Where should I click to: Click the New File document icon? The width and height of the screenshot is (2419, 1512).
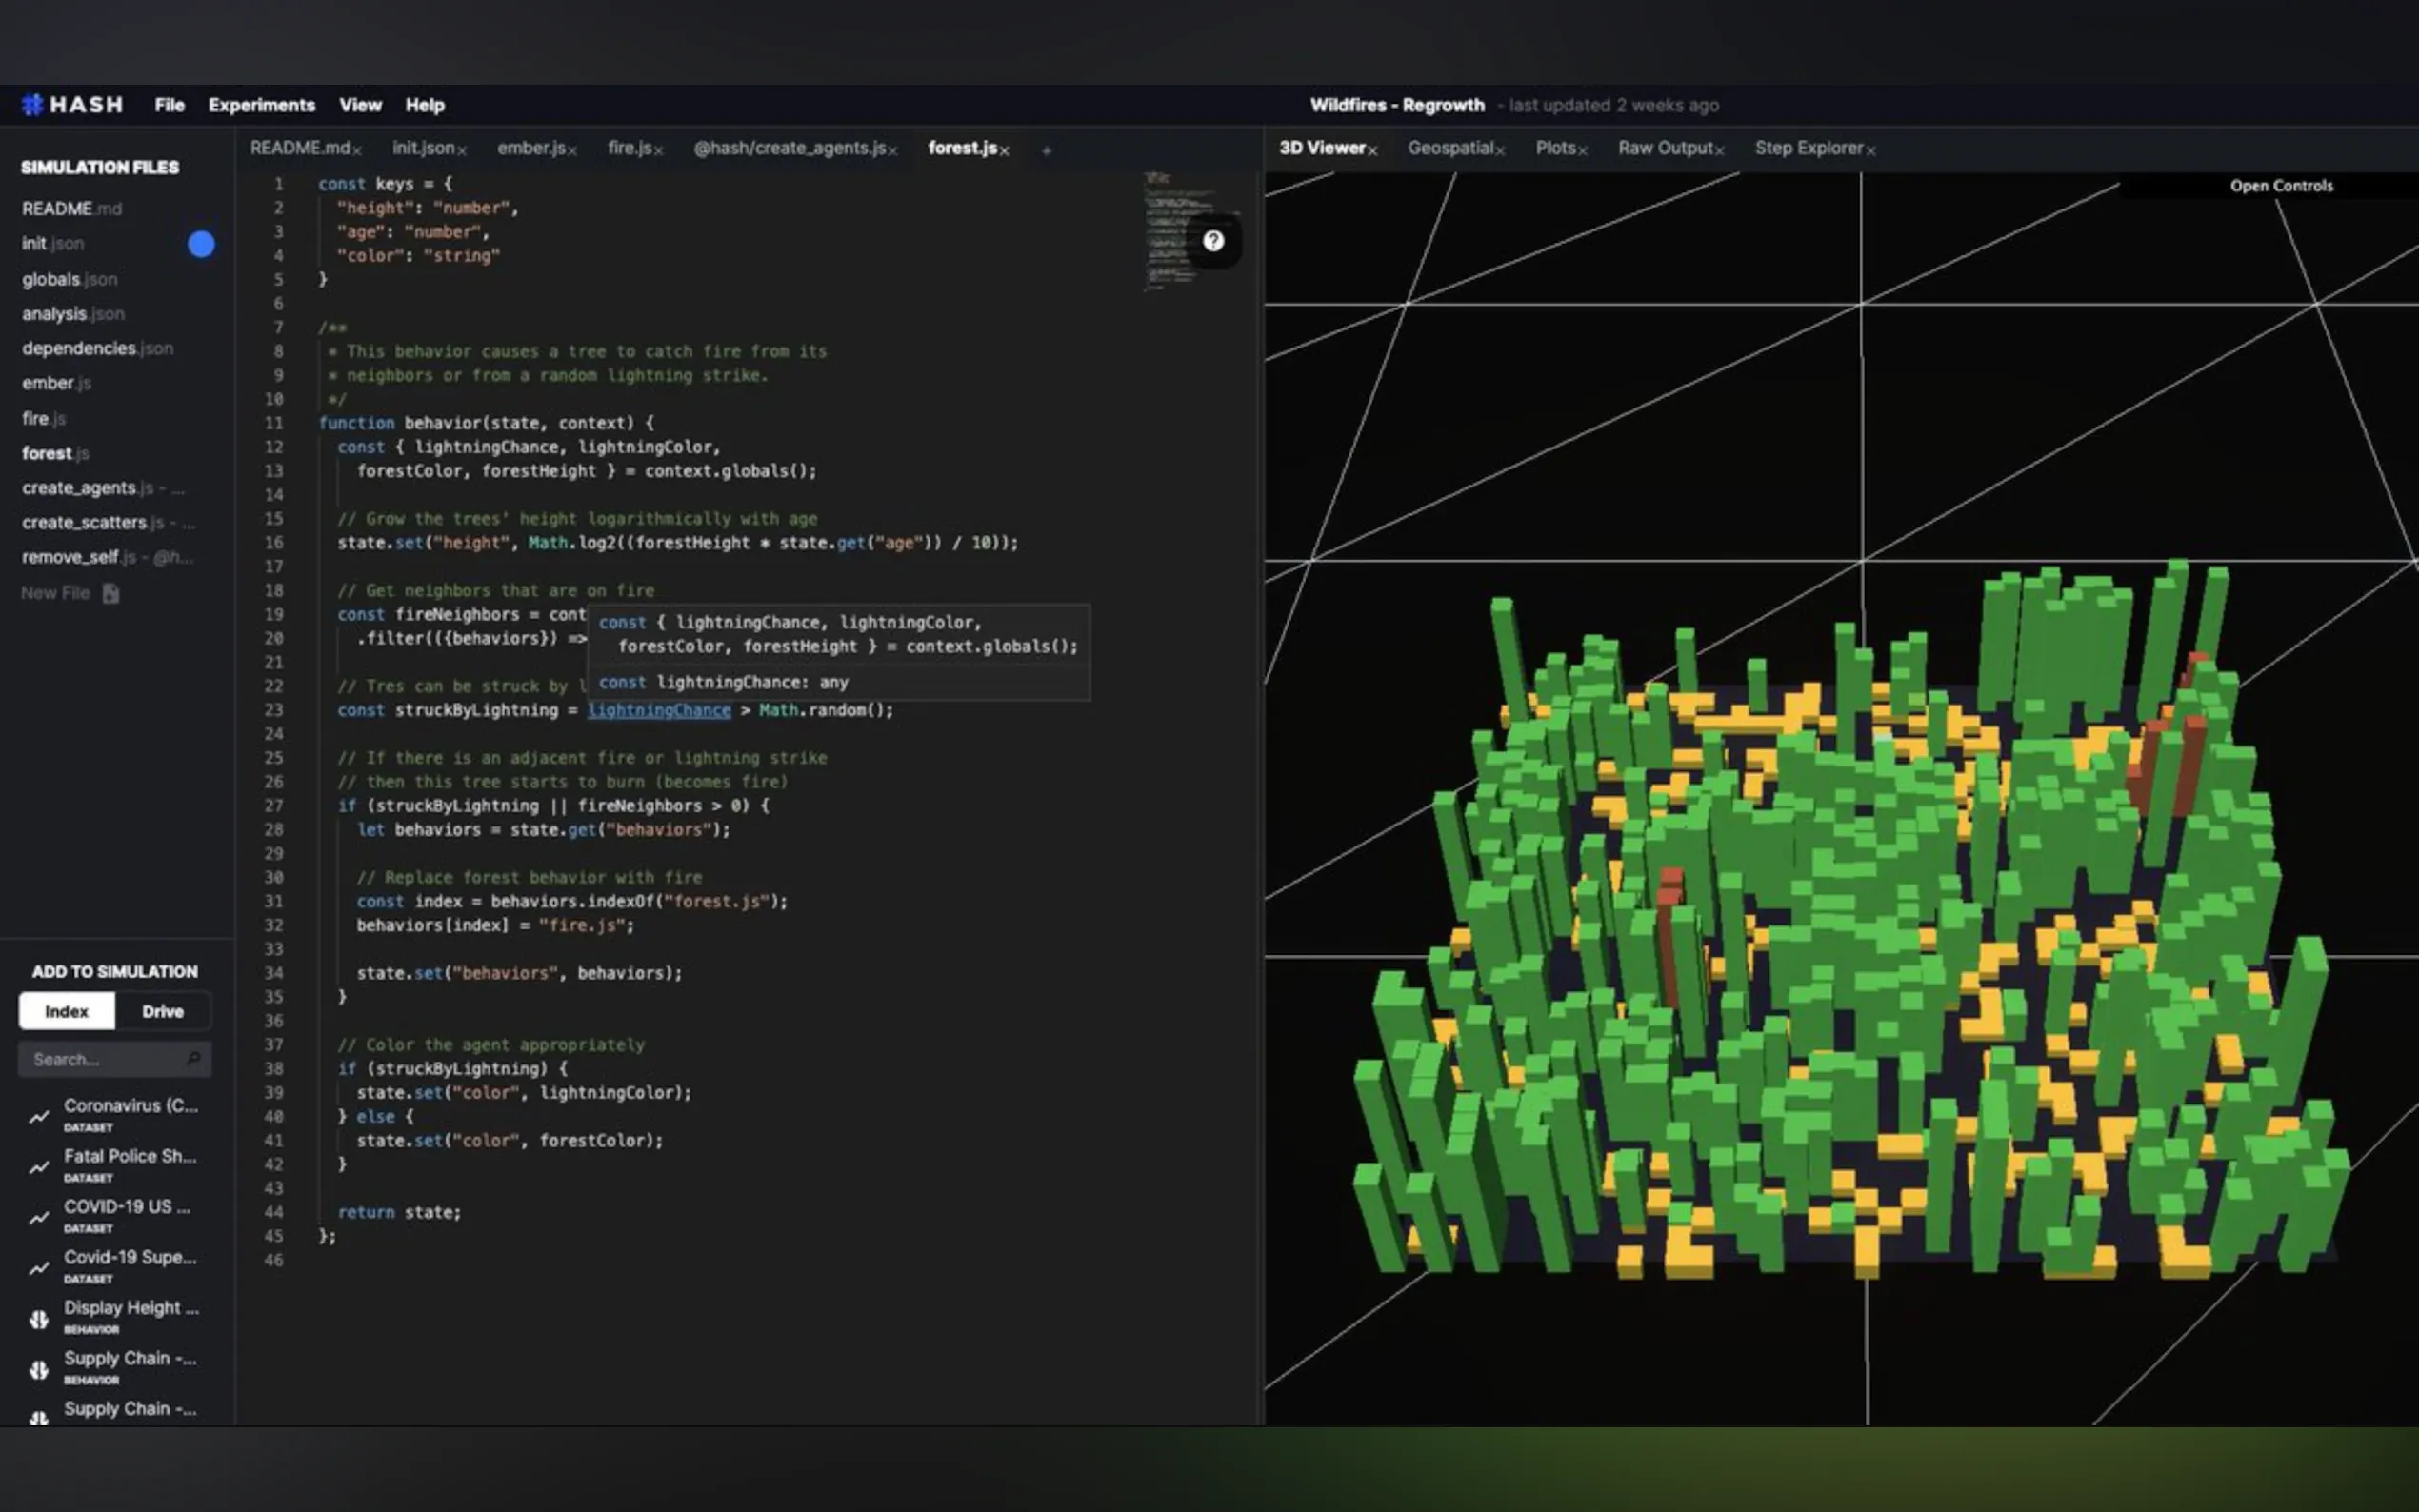point(111,594)
